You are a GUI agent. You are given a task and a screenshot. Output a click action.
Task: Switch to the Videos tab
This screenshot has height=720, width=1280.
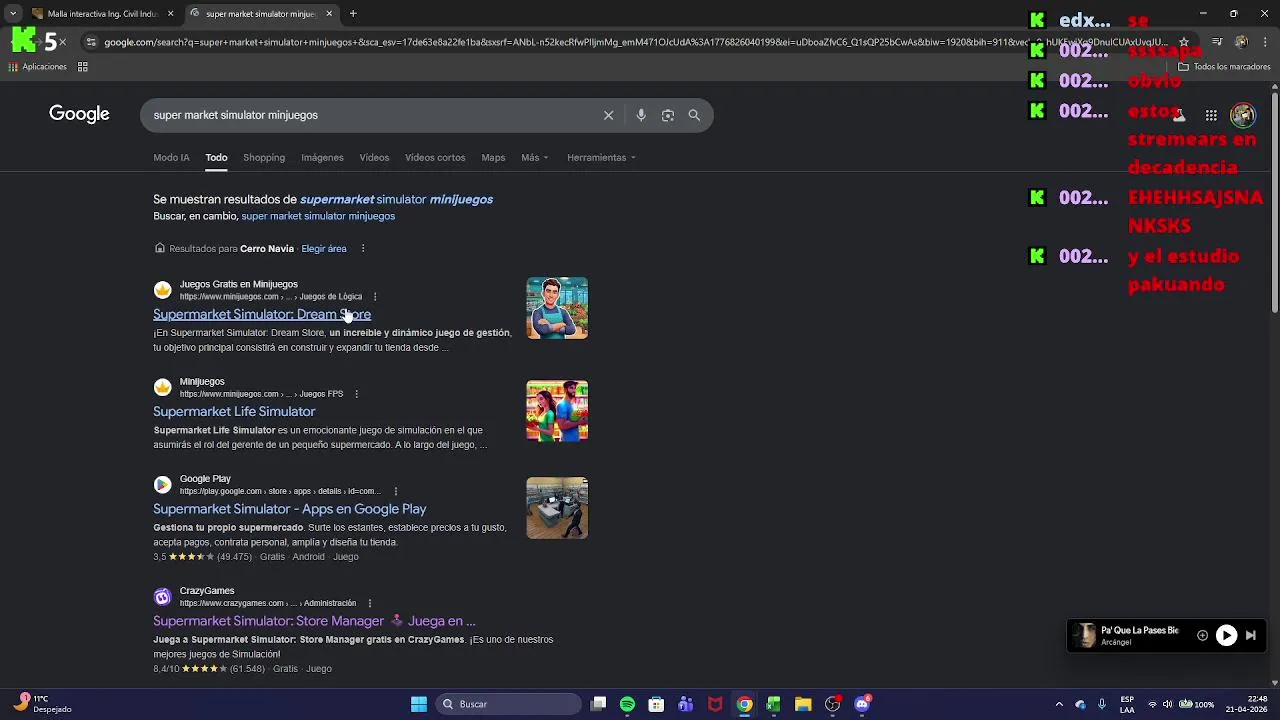point(374,157)
